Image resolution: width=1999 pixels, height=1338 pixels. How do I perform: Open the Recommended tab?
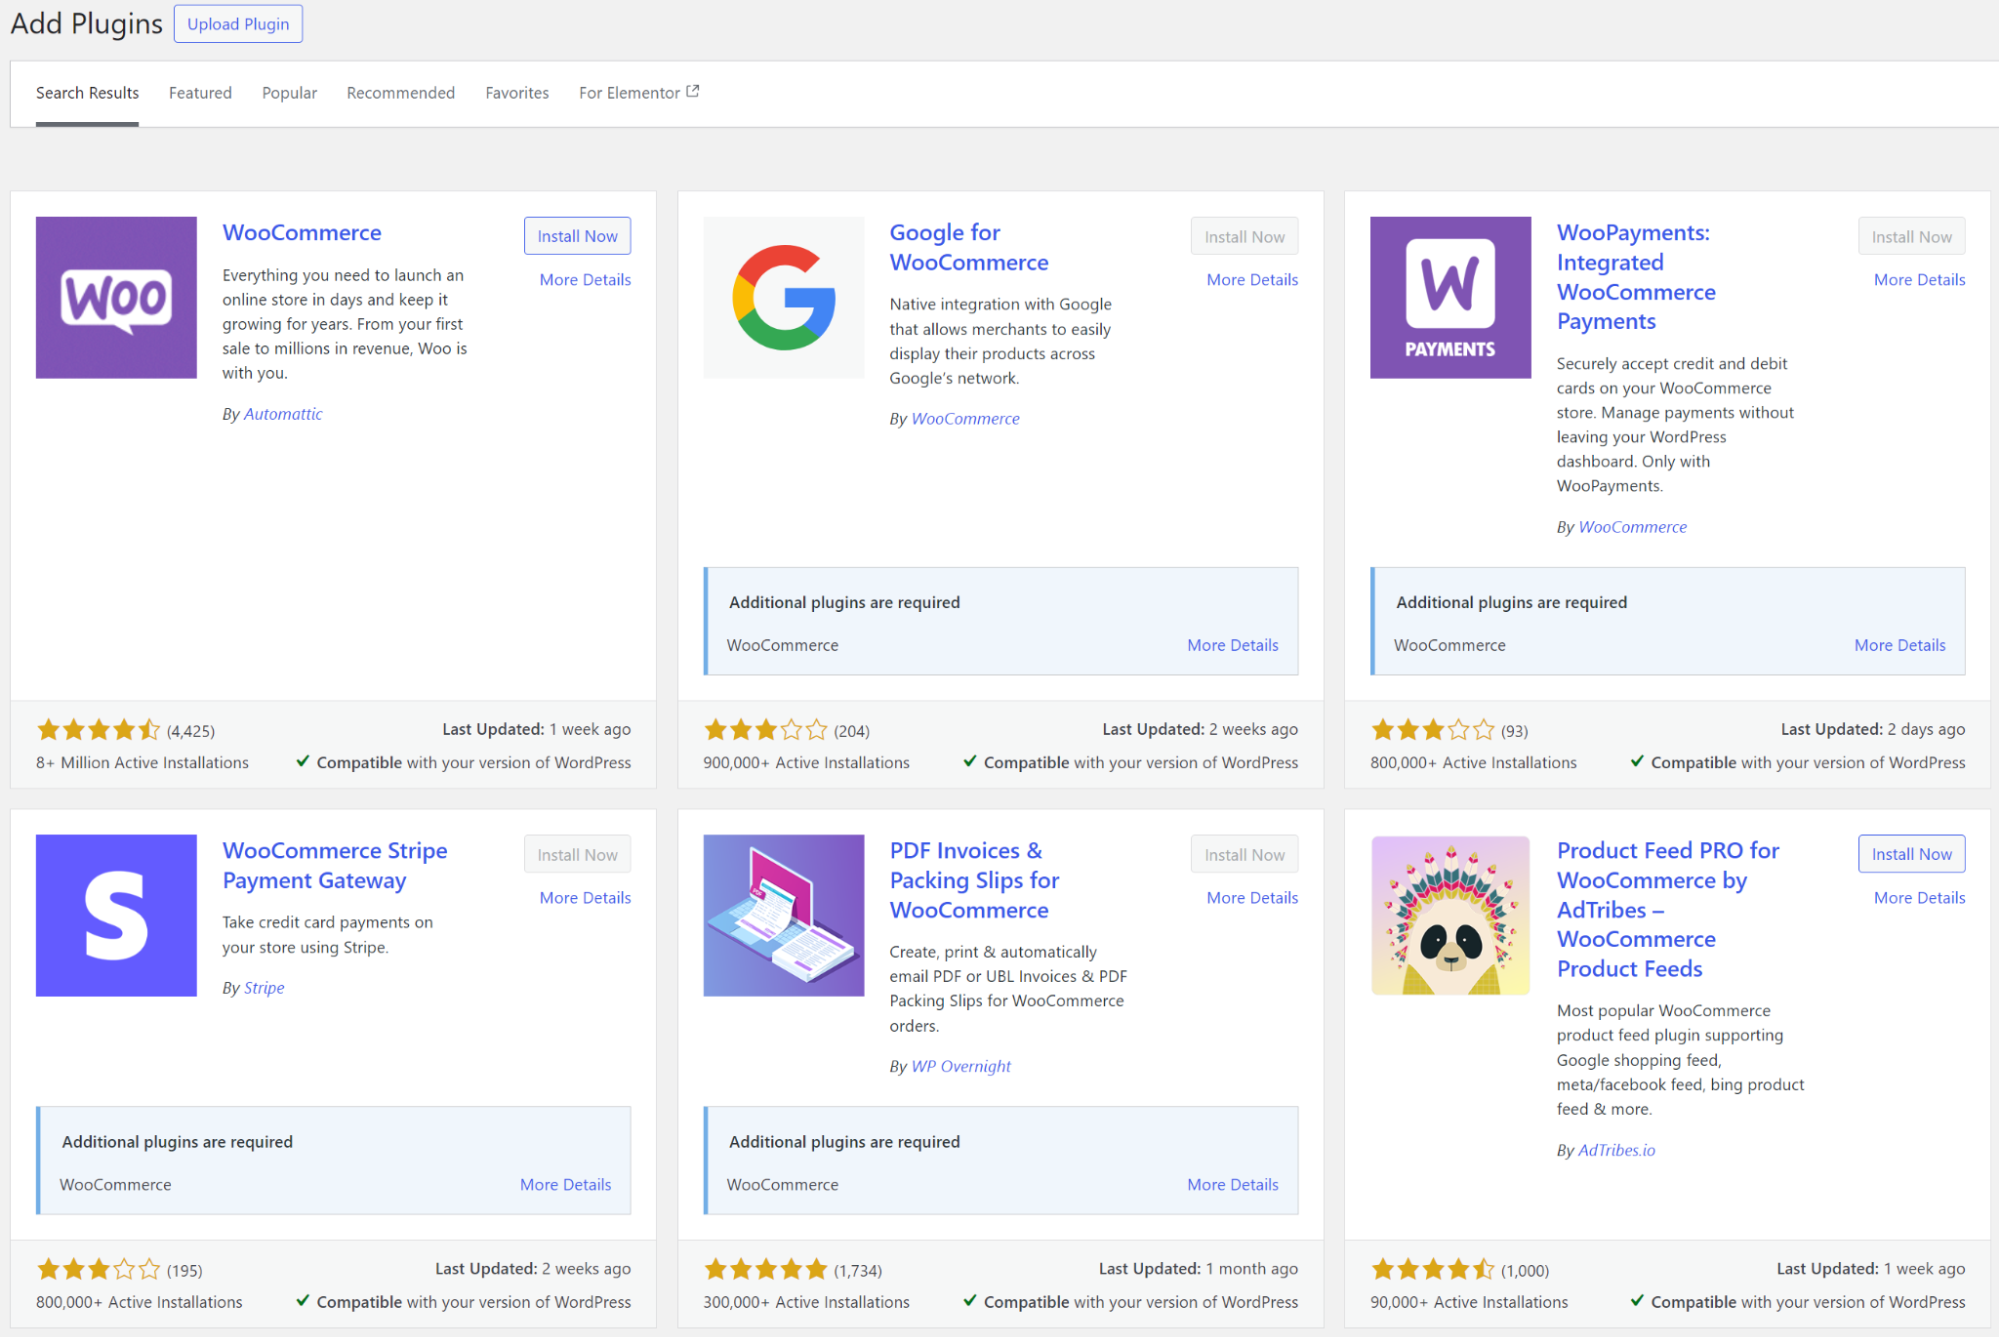(400, 93)
